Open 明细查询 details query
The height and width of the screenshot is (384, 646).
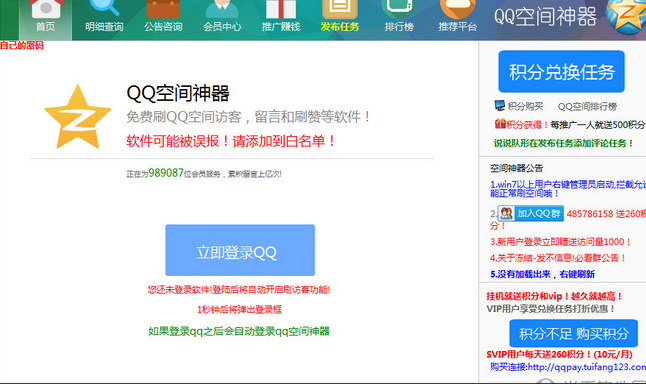tap(104, 27)
